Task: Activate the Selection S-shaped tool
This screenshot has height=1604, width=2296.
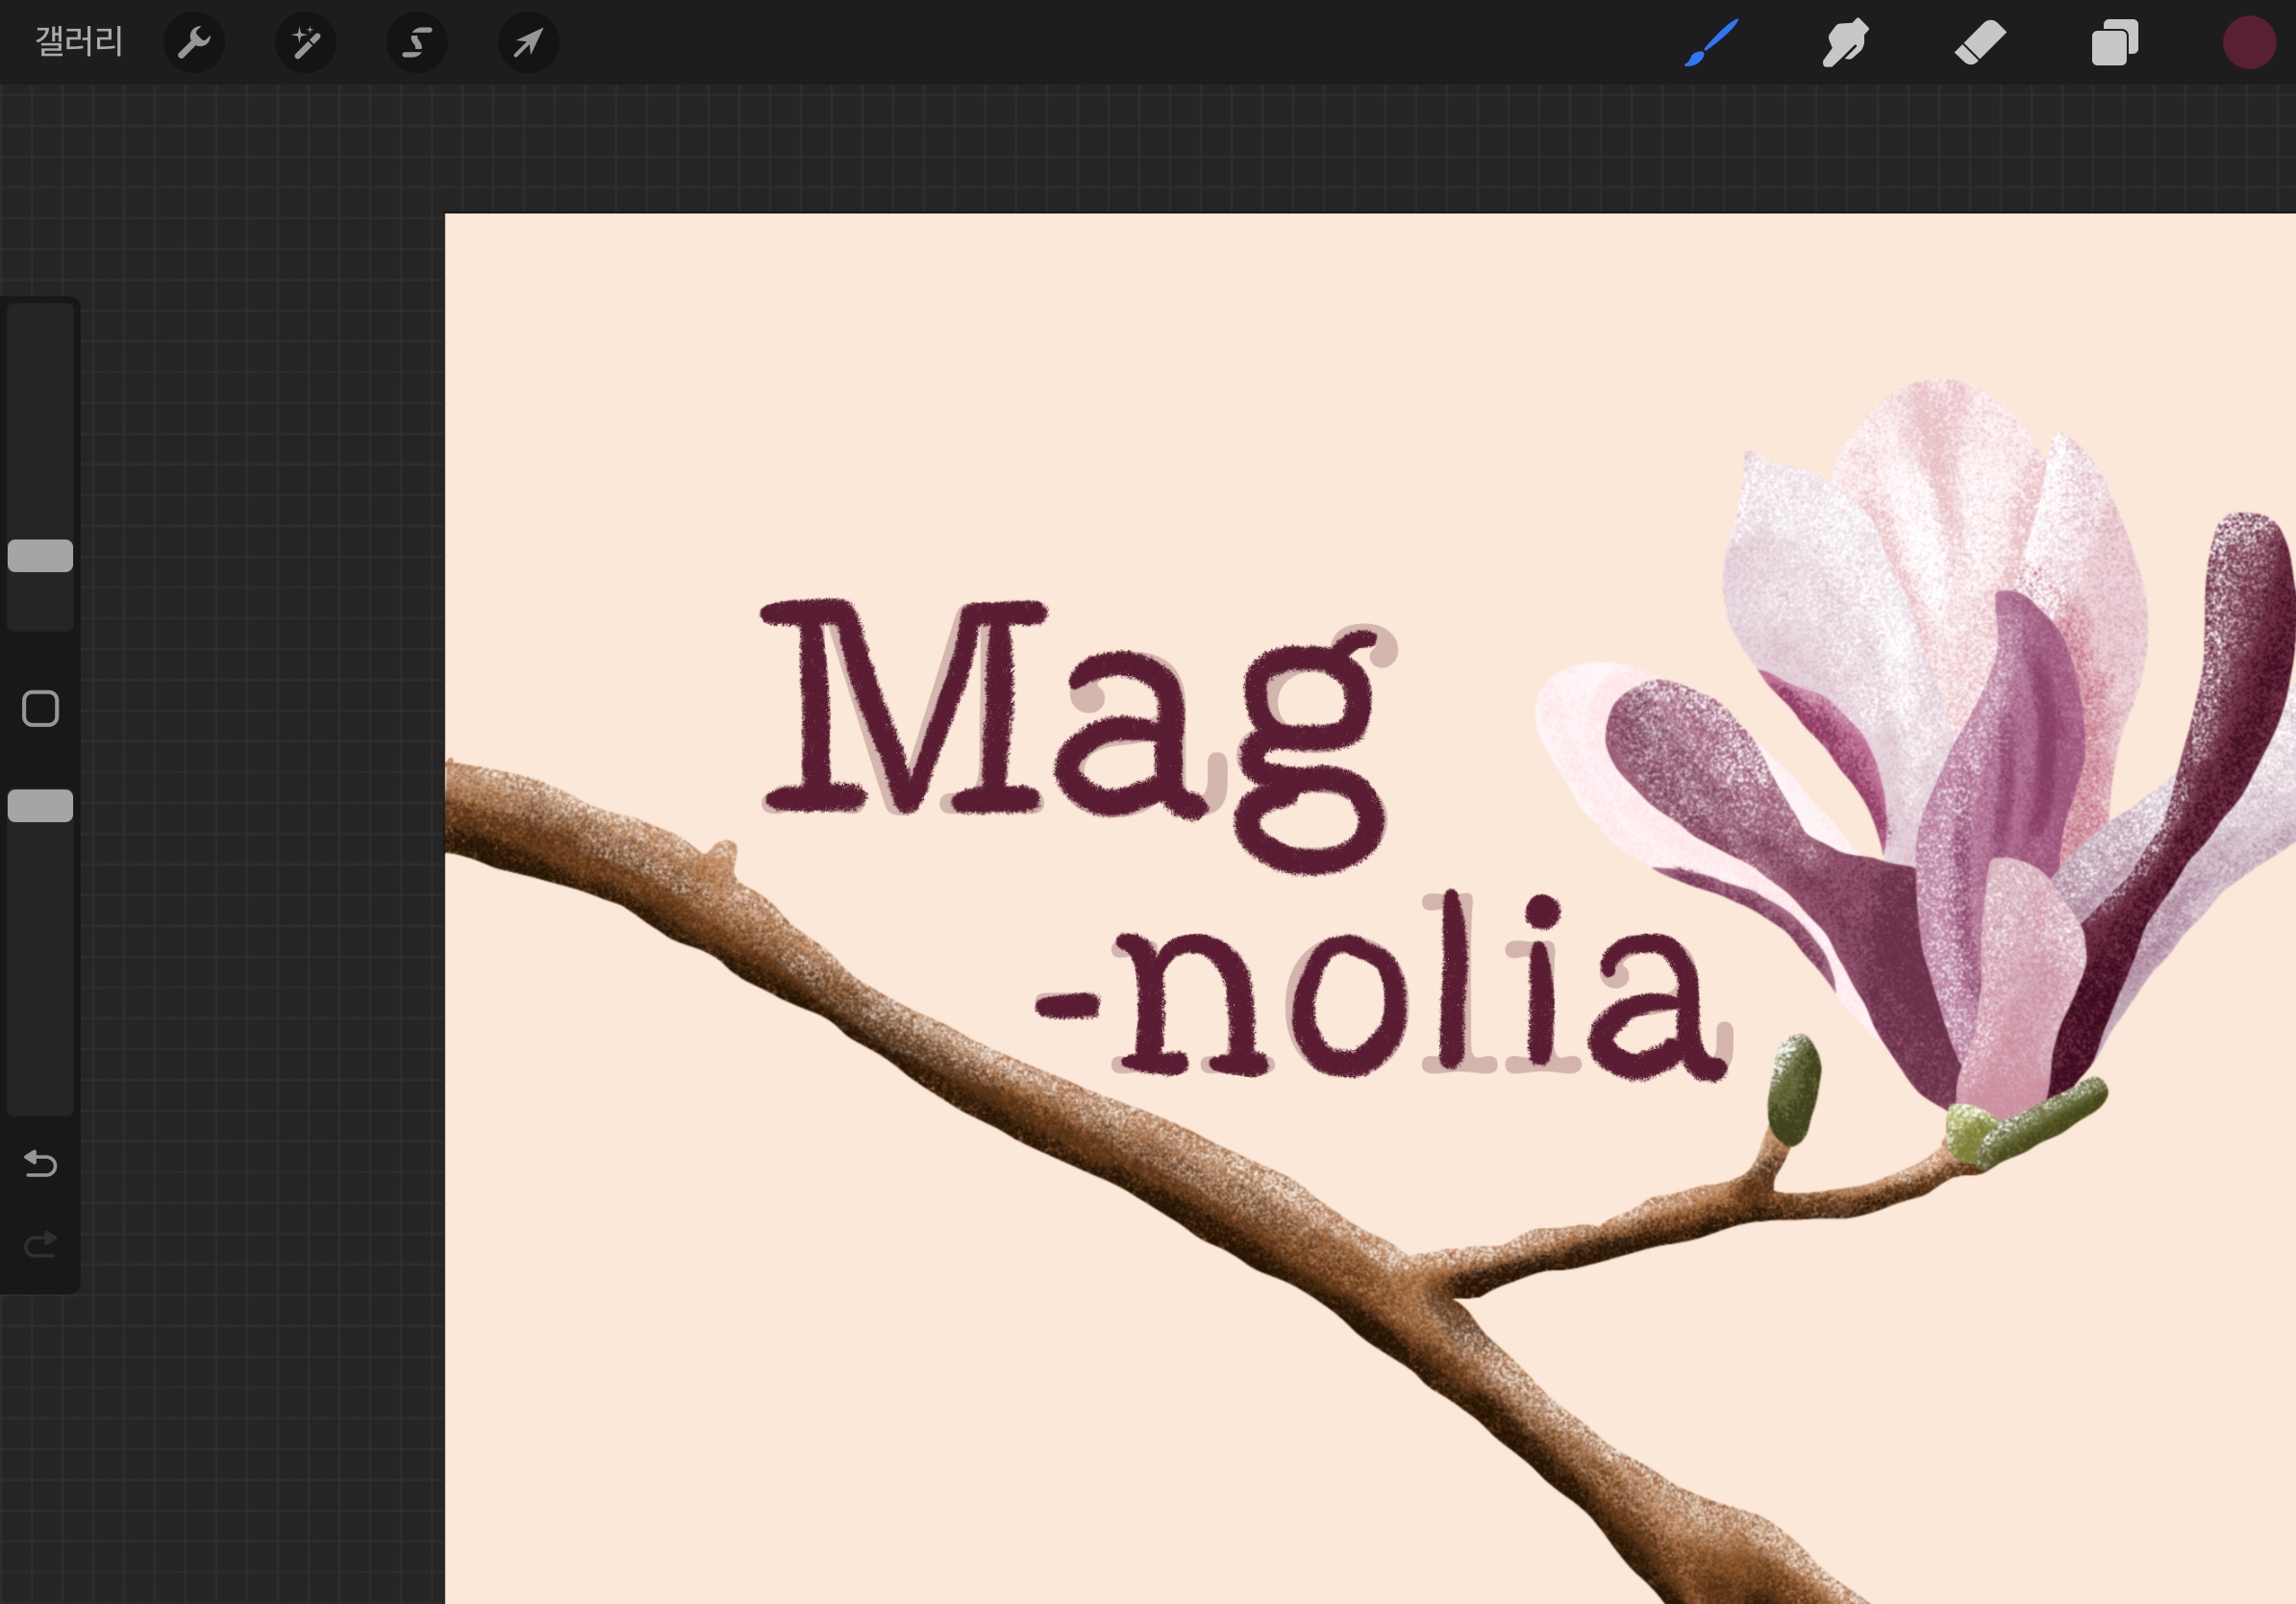Action: coord(417,43)
